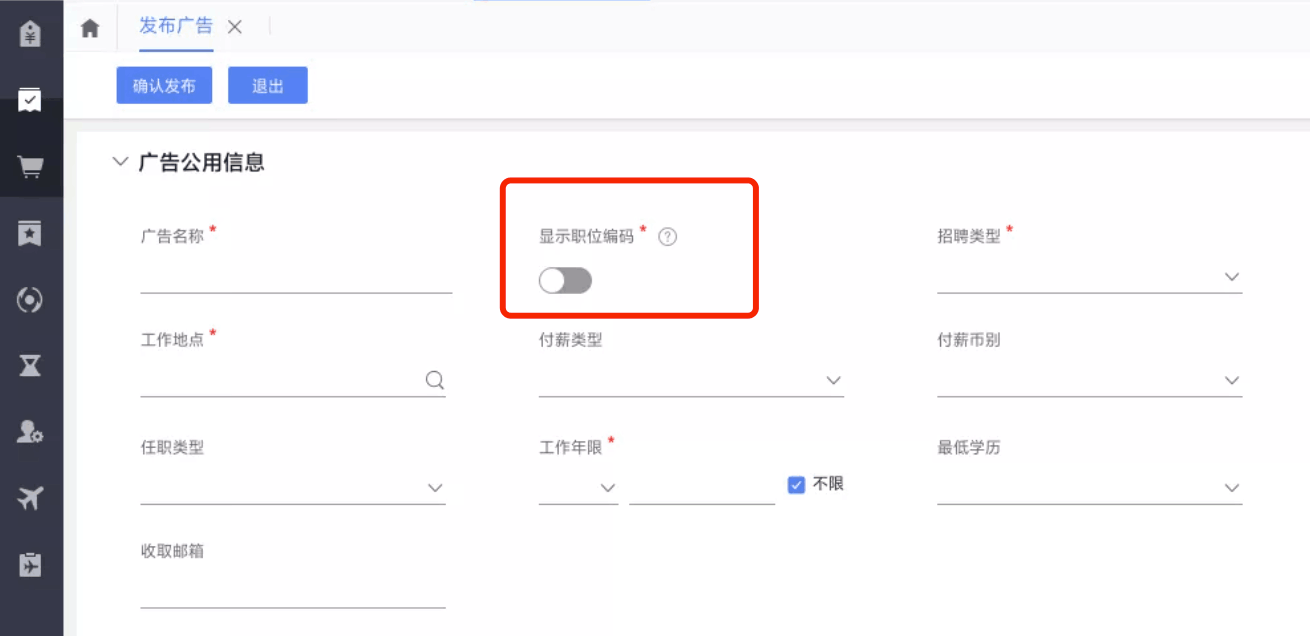
Task: Open the 付薪类型 dropdown
Action: coord(691,381)
